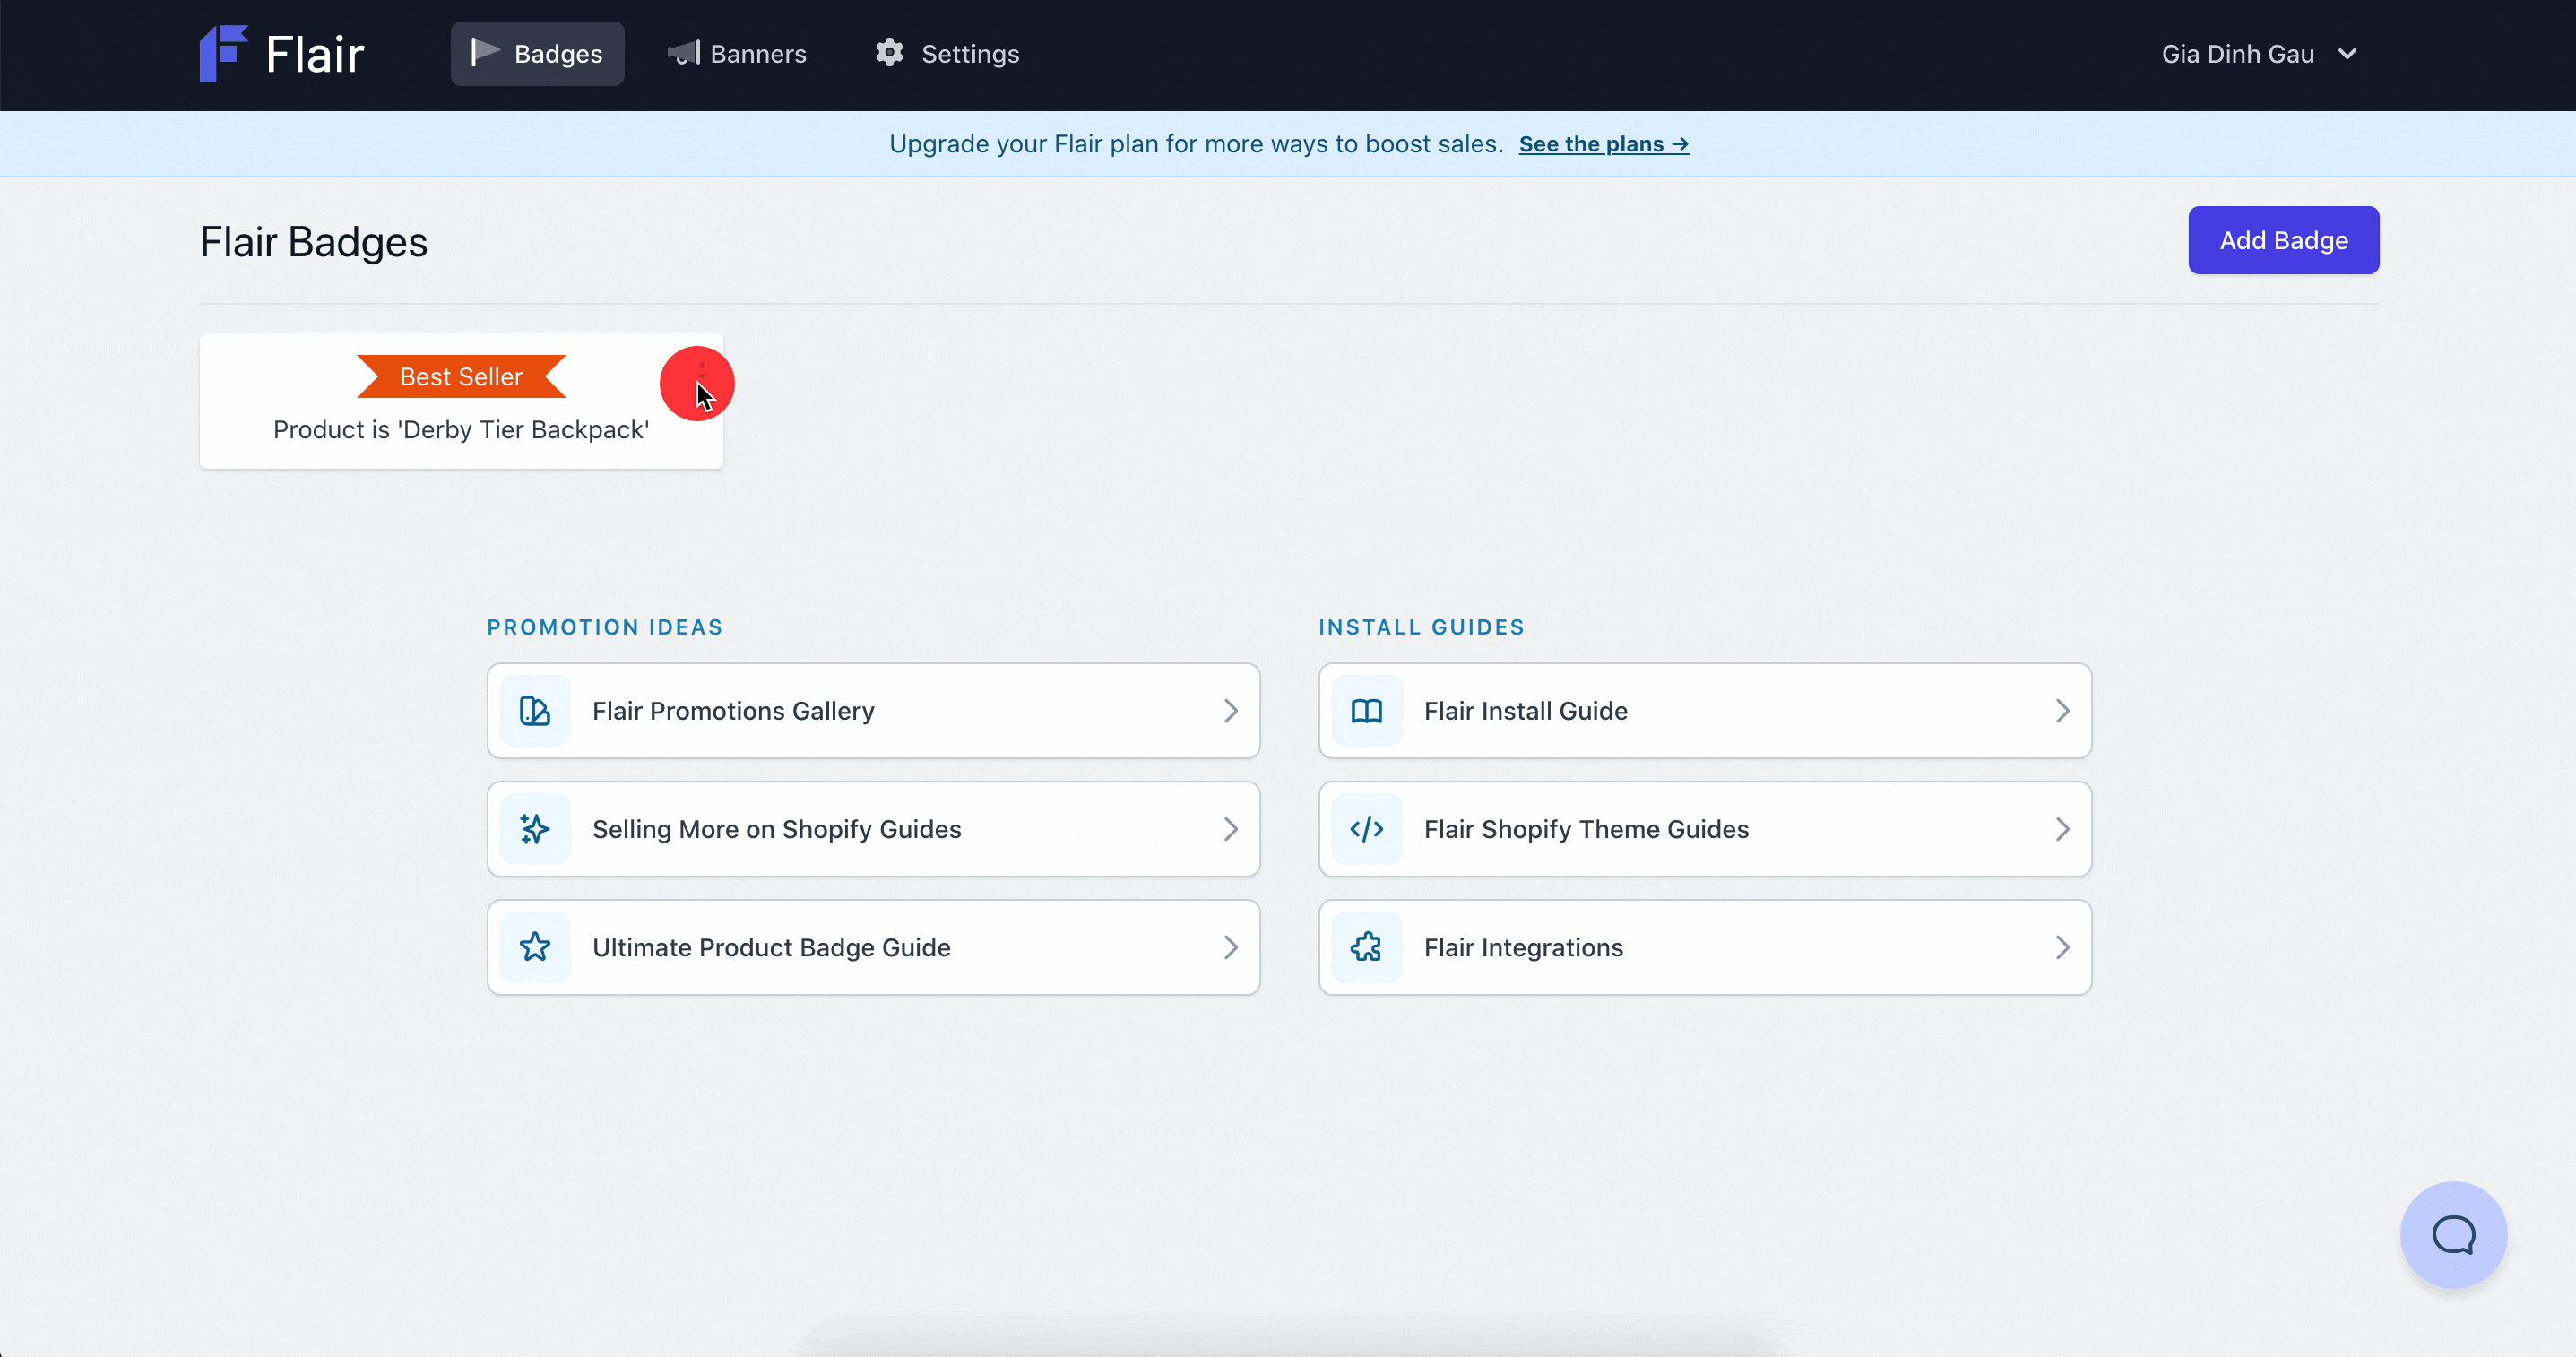2576x1357 pixels.
Task: Click chevron on Selling More on Shopify row
Action: (x=1230, y=829)
